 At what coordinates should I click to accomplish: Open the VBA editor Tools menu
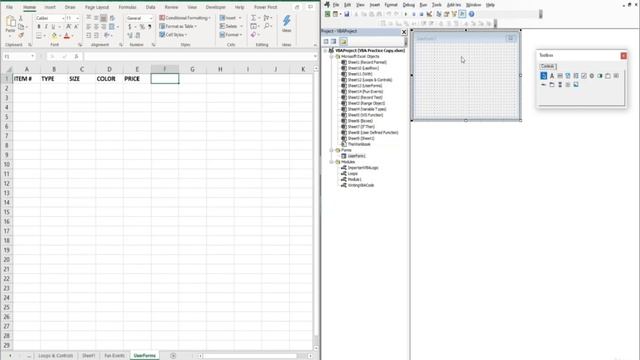click(x=437, y=5)
